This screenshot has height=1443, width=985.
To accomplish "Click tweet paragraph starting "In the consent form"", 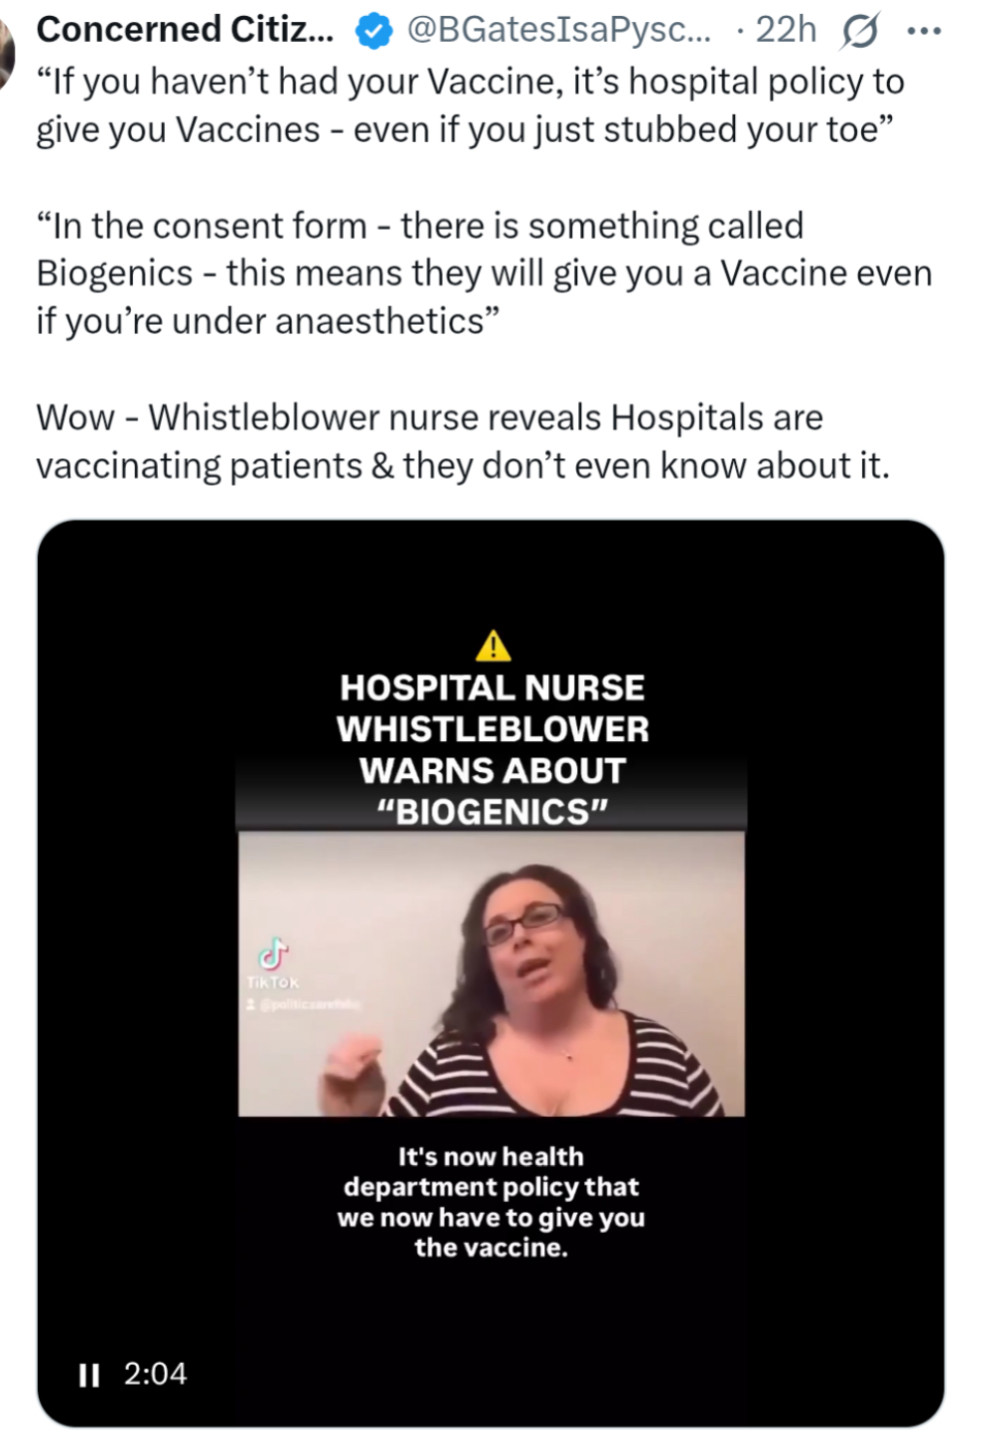I will 484,273.
